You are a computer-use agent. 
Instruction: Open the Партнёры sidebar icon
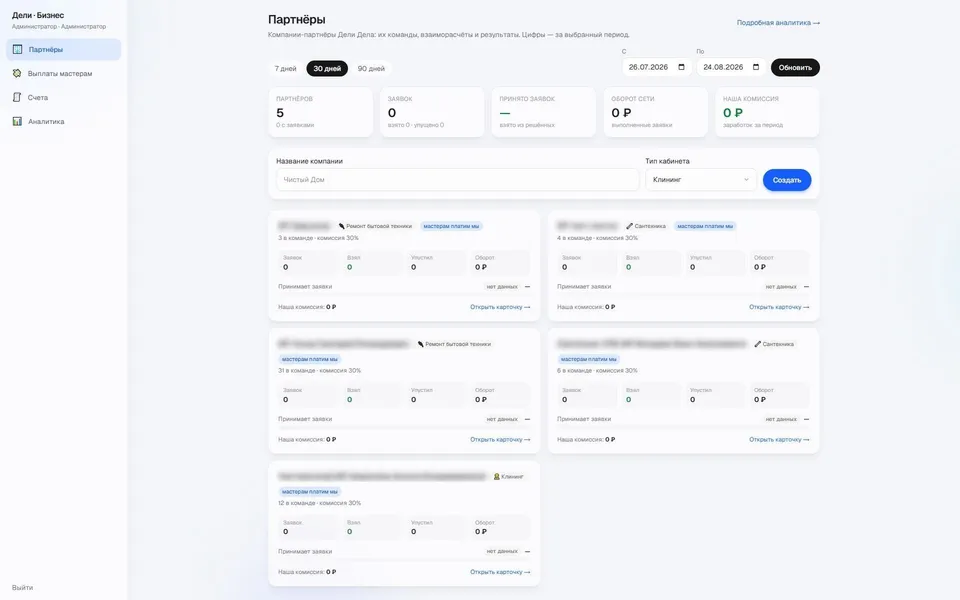(17, 49)
